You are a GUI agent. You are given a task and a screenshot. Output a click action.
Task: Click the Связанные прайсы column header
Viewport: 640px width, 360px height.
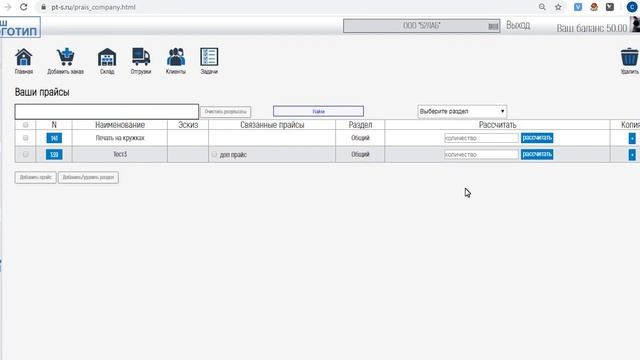pyautogui.click(x=272, y=125)
